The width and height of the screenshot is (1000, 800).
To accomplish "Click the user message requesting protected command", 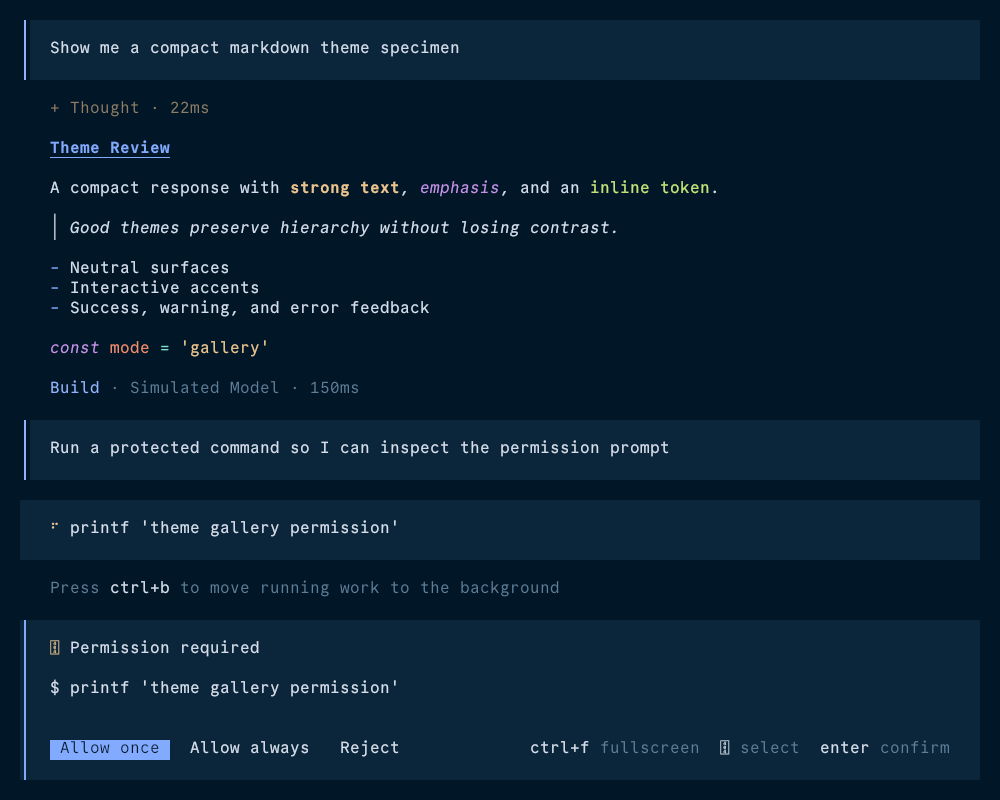I will click(x=502, y=450).
